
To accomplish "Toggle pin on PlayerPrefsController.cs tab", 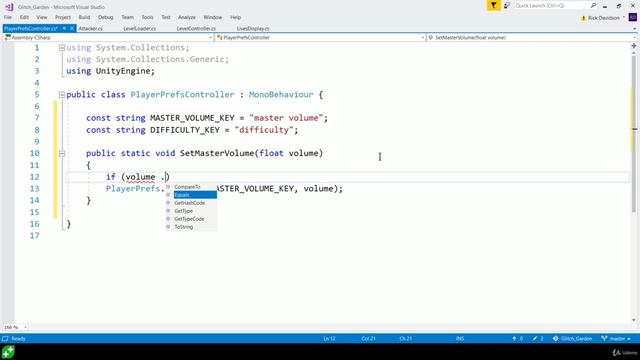I will [64, 29].
